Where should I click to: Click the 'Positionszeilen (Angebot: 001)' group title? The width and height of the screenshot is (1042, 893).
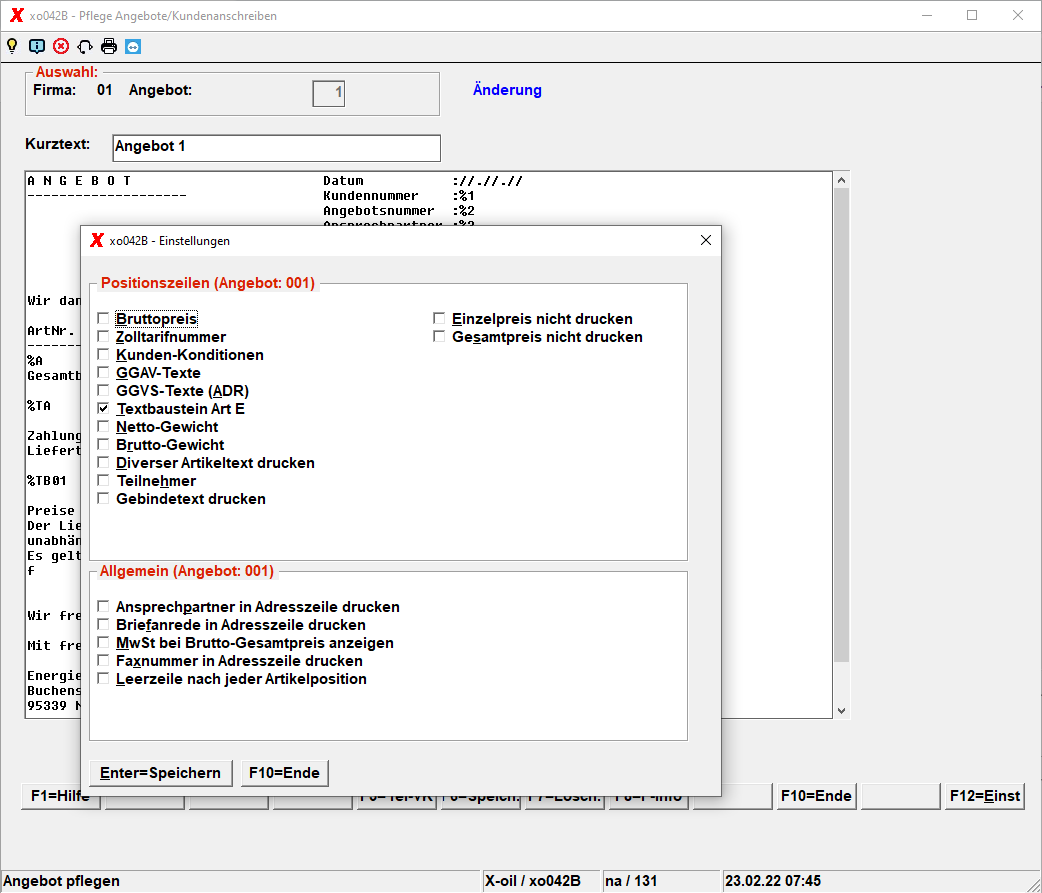click(208, 283)
